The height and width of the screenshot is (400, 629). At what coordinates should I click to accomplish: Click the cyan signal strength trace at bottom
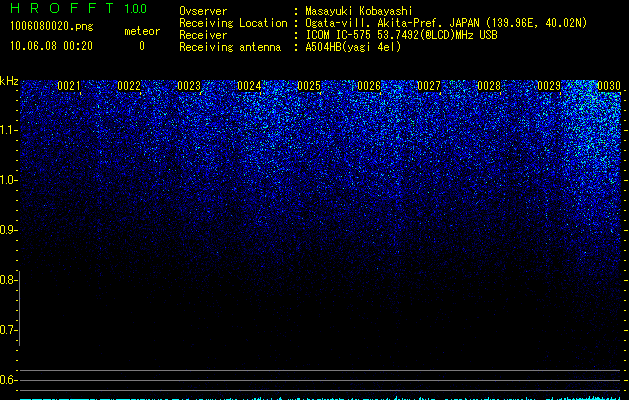click(320, 398)
